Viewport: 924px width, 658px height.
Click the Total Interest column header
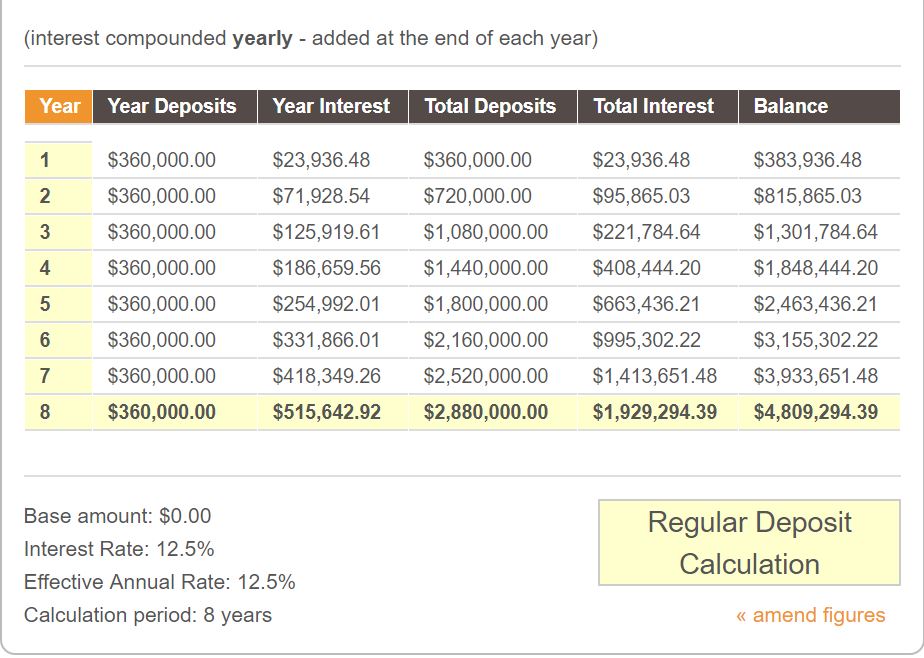point(654,106)
